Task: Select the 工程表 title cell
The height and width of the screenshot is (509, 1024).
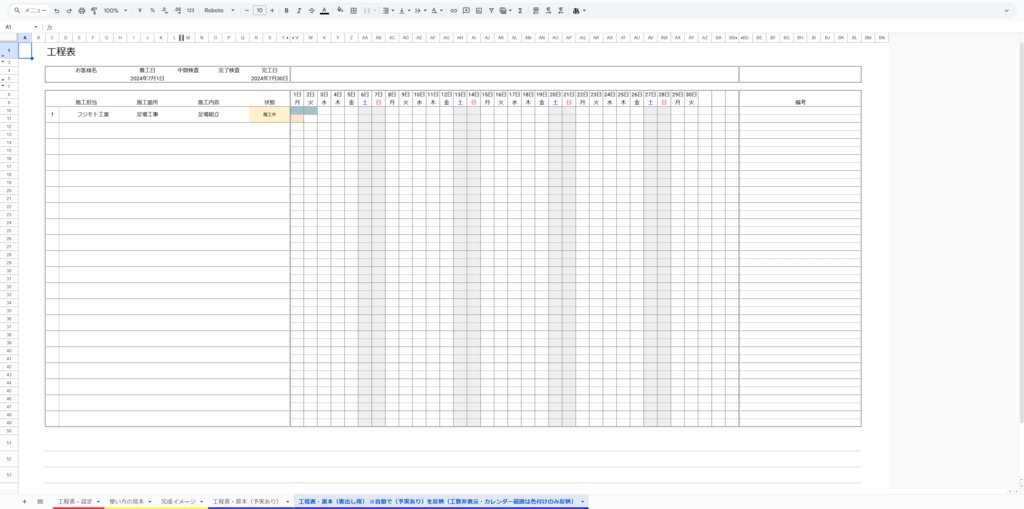Action: click(x=61, y=52)
